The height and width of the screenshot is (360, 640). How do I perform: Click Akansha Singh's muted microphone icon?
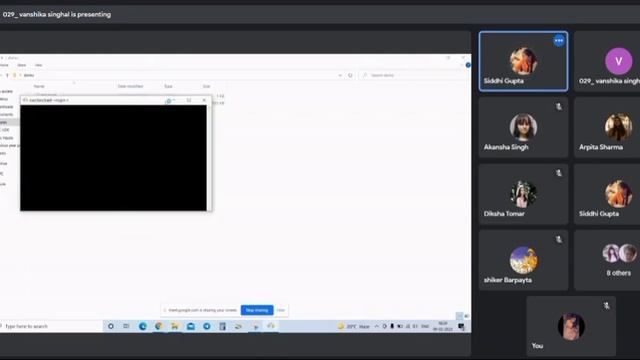click(x=559, y=107)
